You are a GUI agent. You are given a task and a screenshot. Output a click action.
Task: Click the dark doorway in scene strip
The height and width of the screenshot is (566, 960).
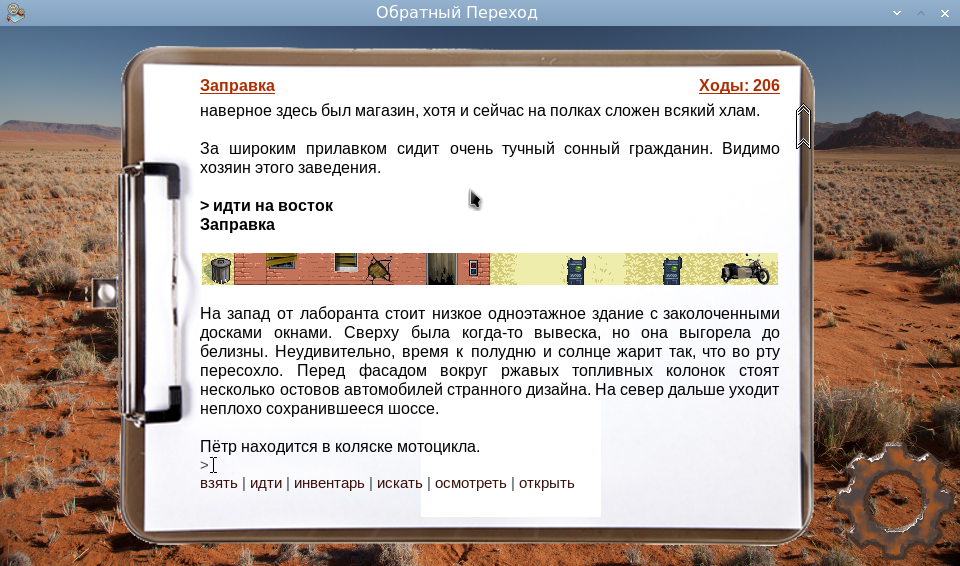click(x=442, y=269)
